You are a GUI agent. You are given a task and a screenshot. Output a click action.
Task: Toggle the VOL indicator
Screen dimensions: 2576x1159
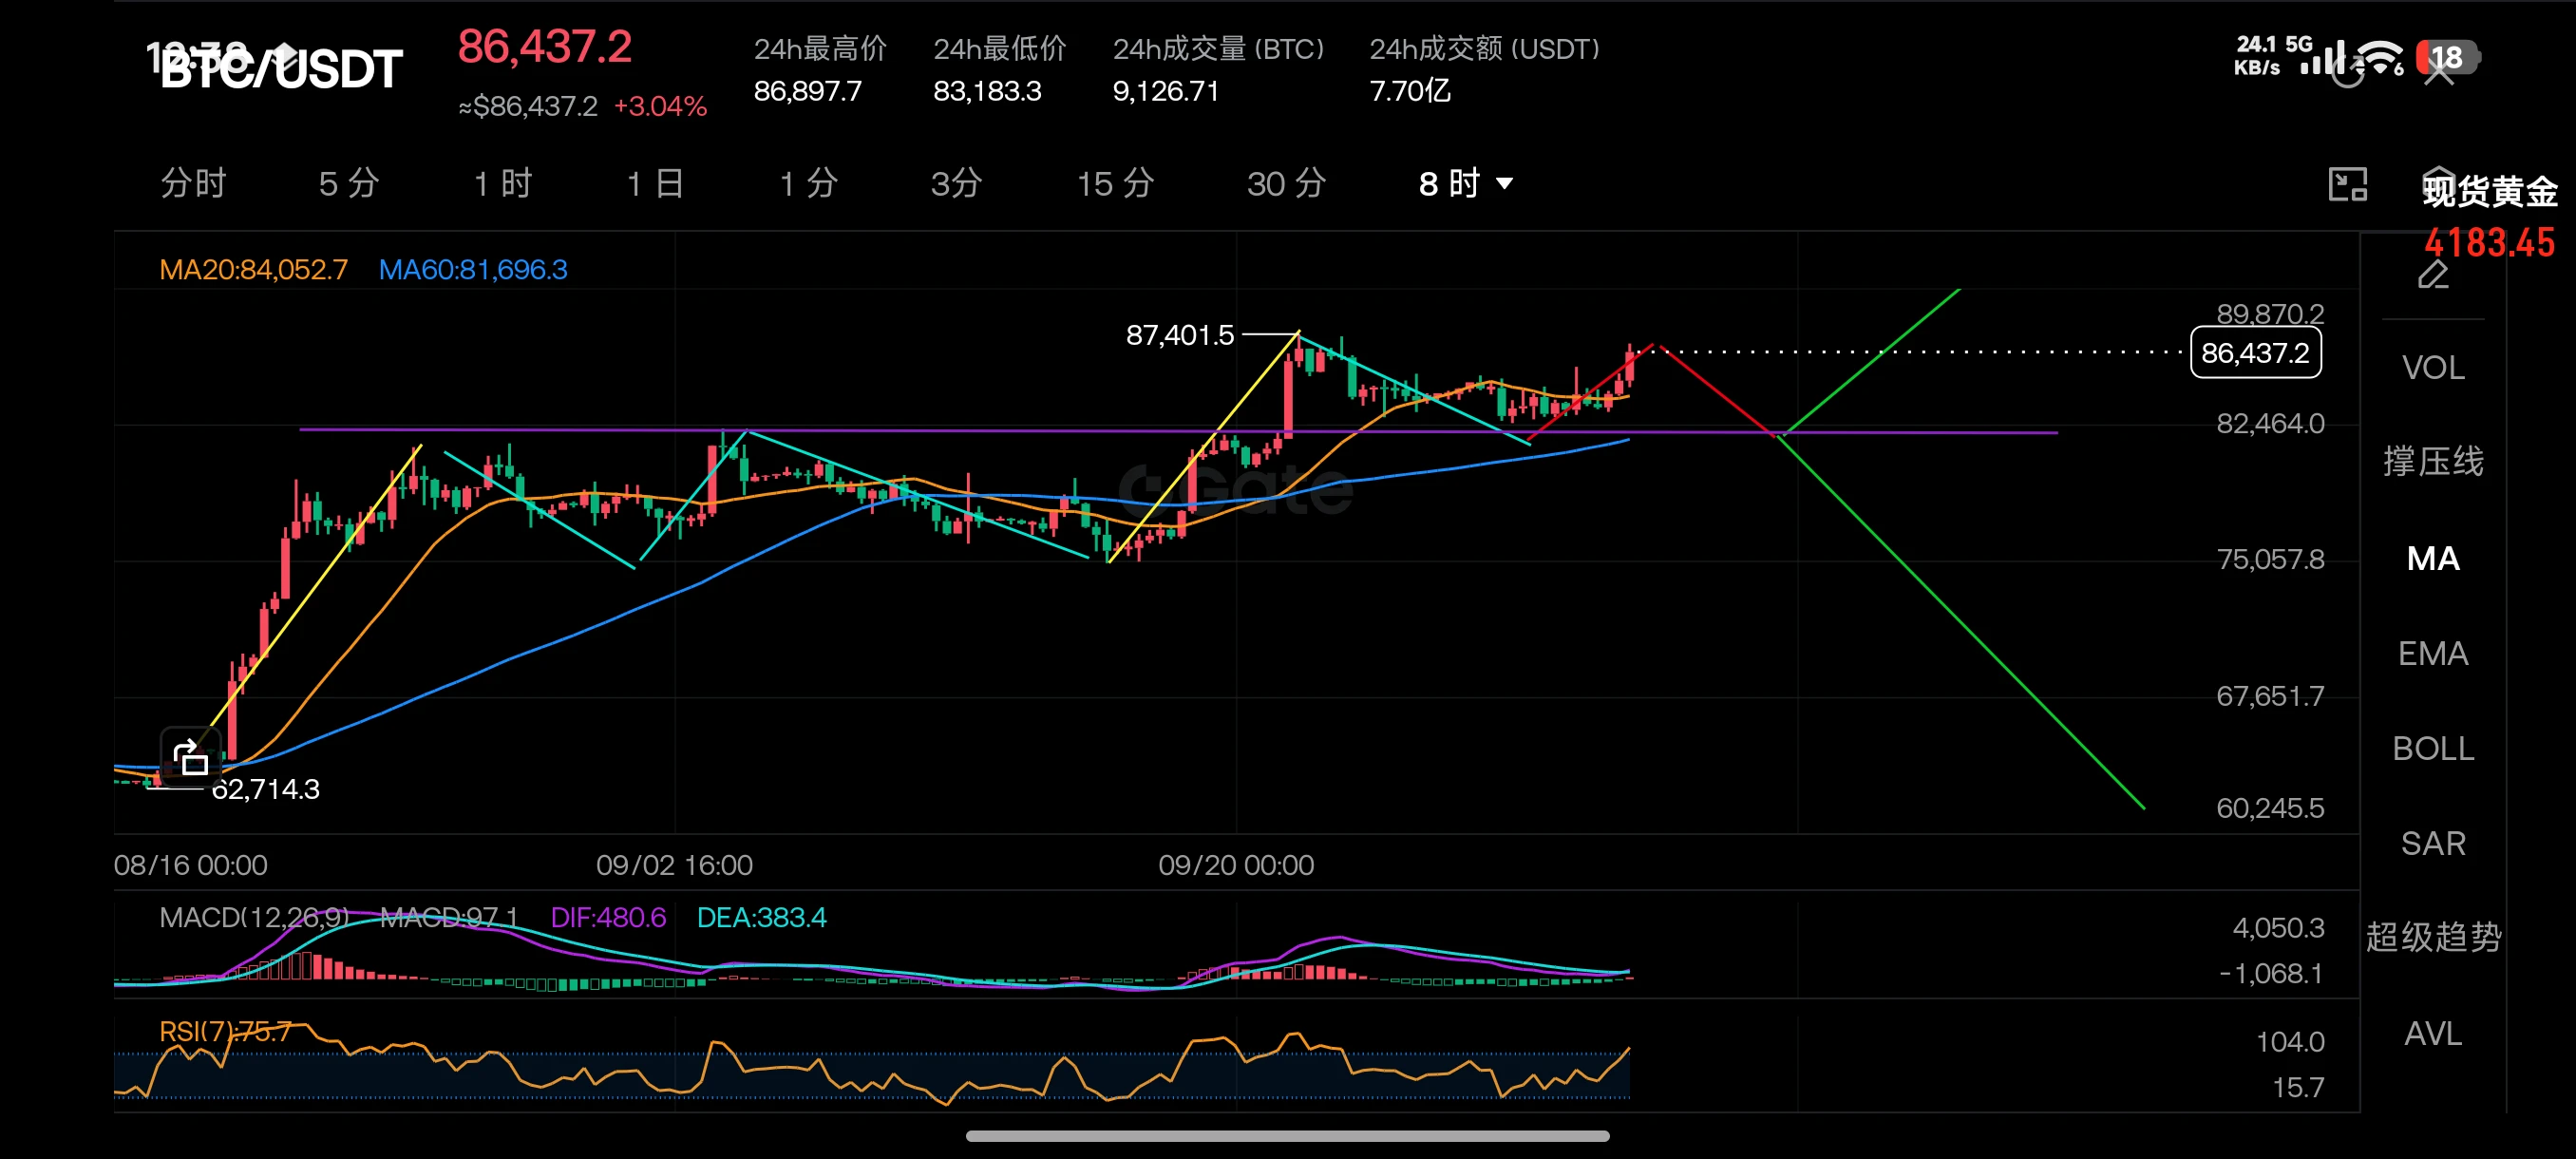[2433, 367]
